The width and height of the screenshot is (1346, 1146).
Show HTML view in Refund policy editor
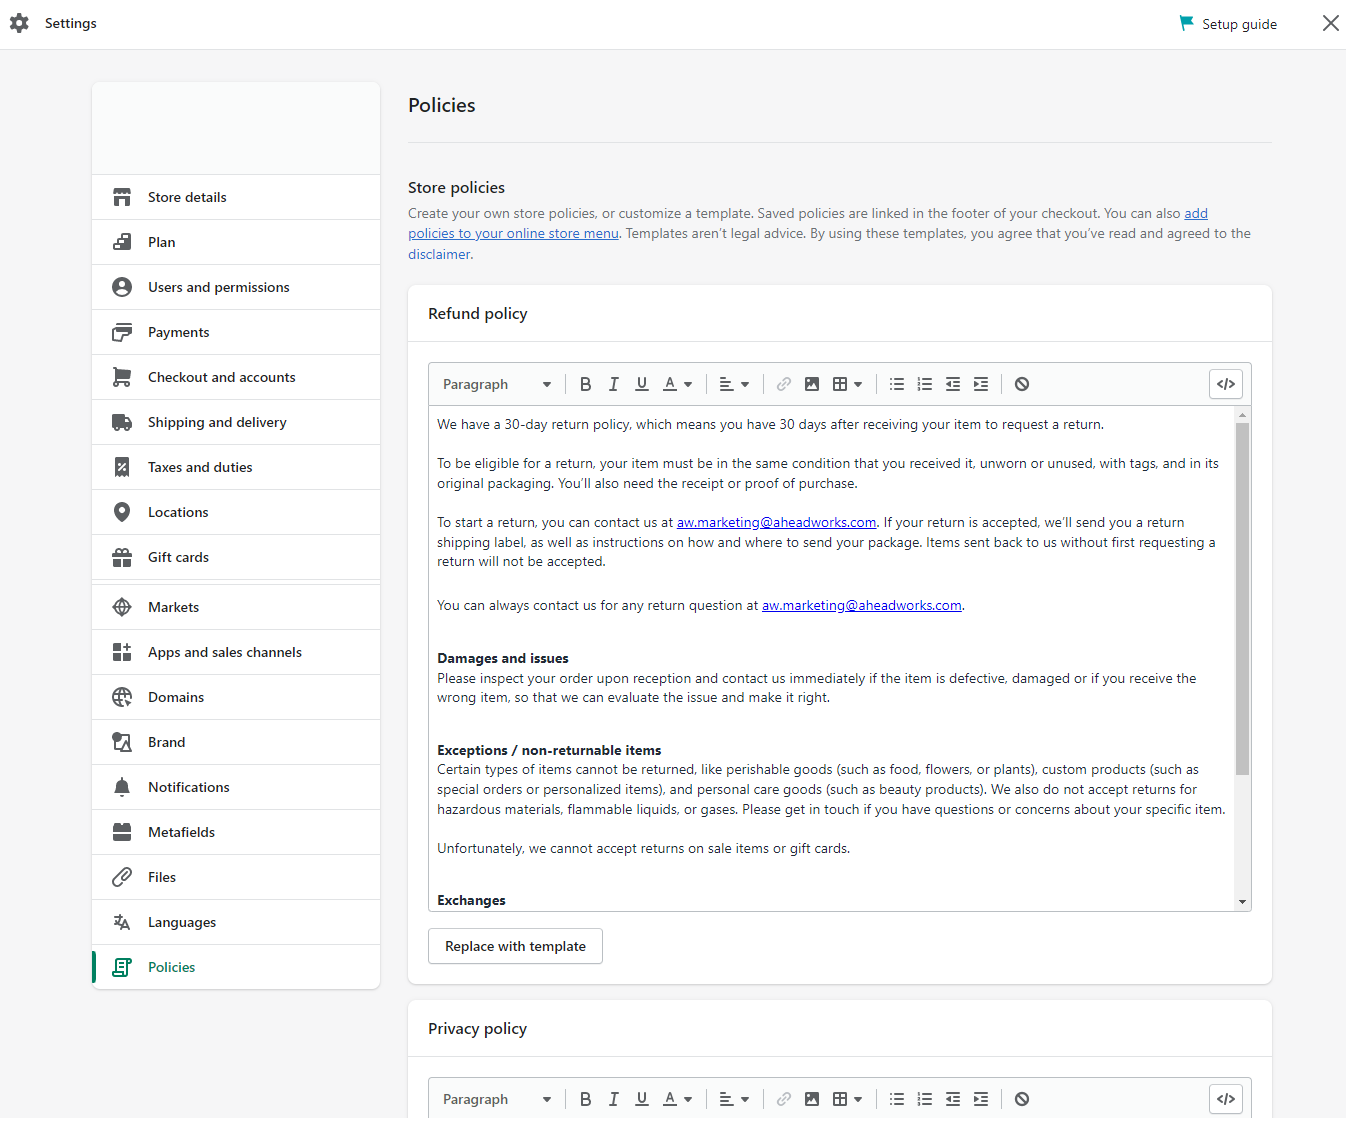point(1226,384)
